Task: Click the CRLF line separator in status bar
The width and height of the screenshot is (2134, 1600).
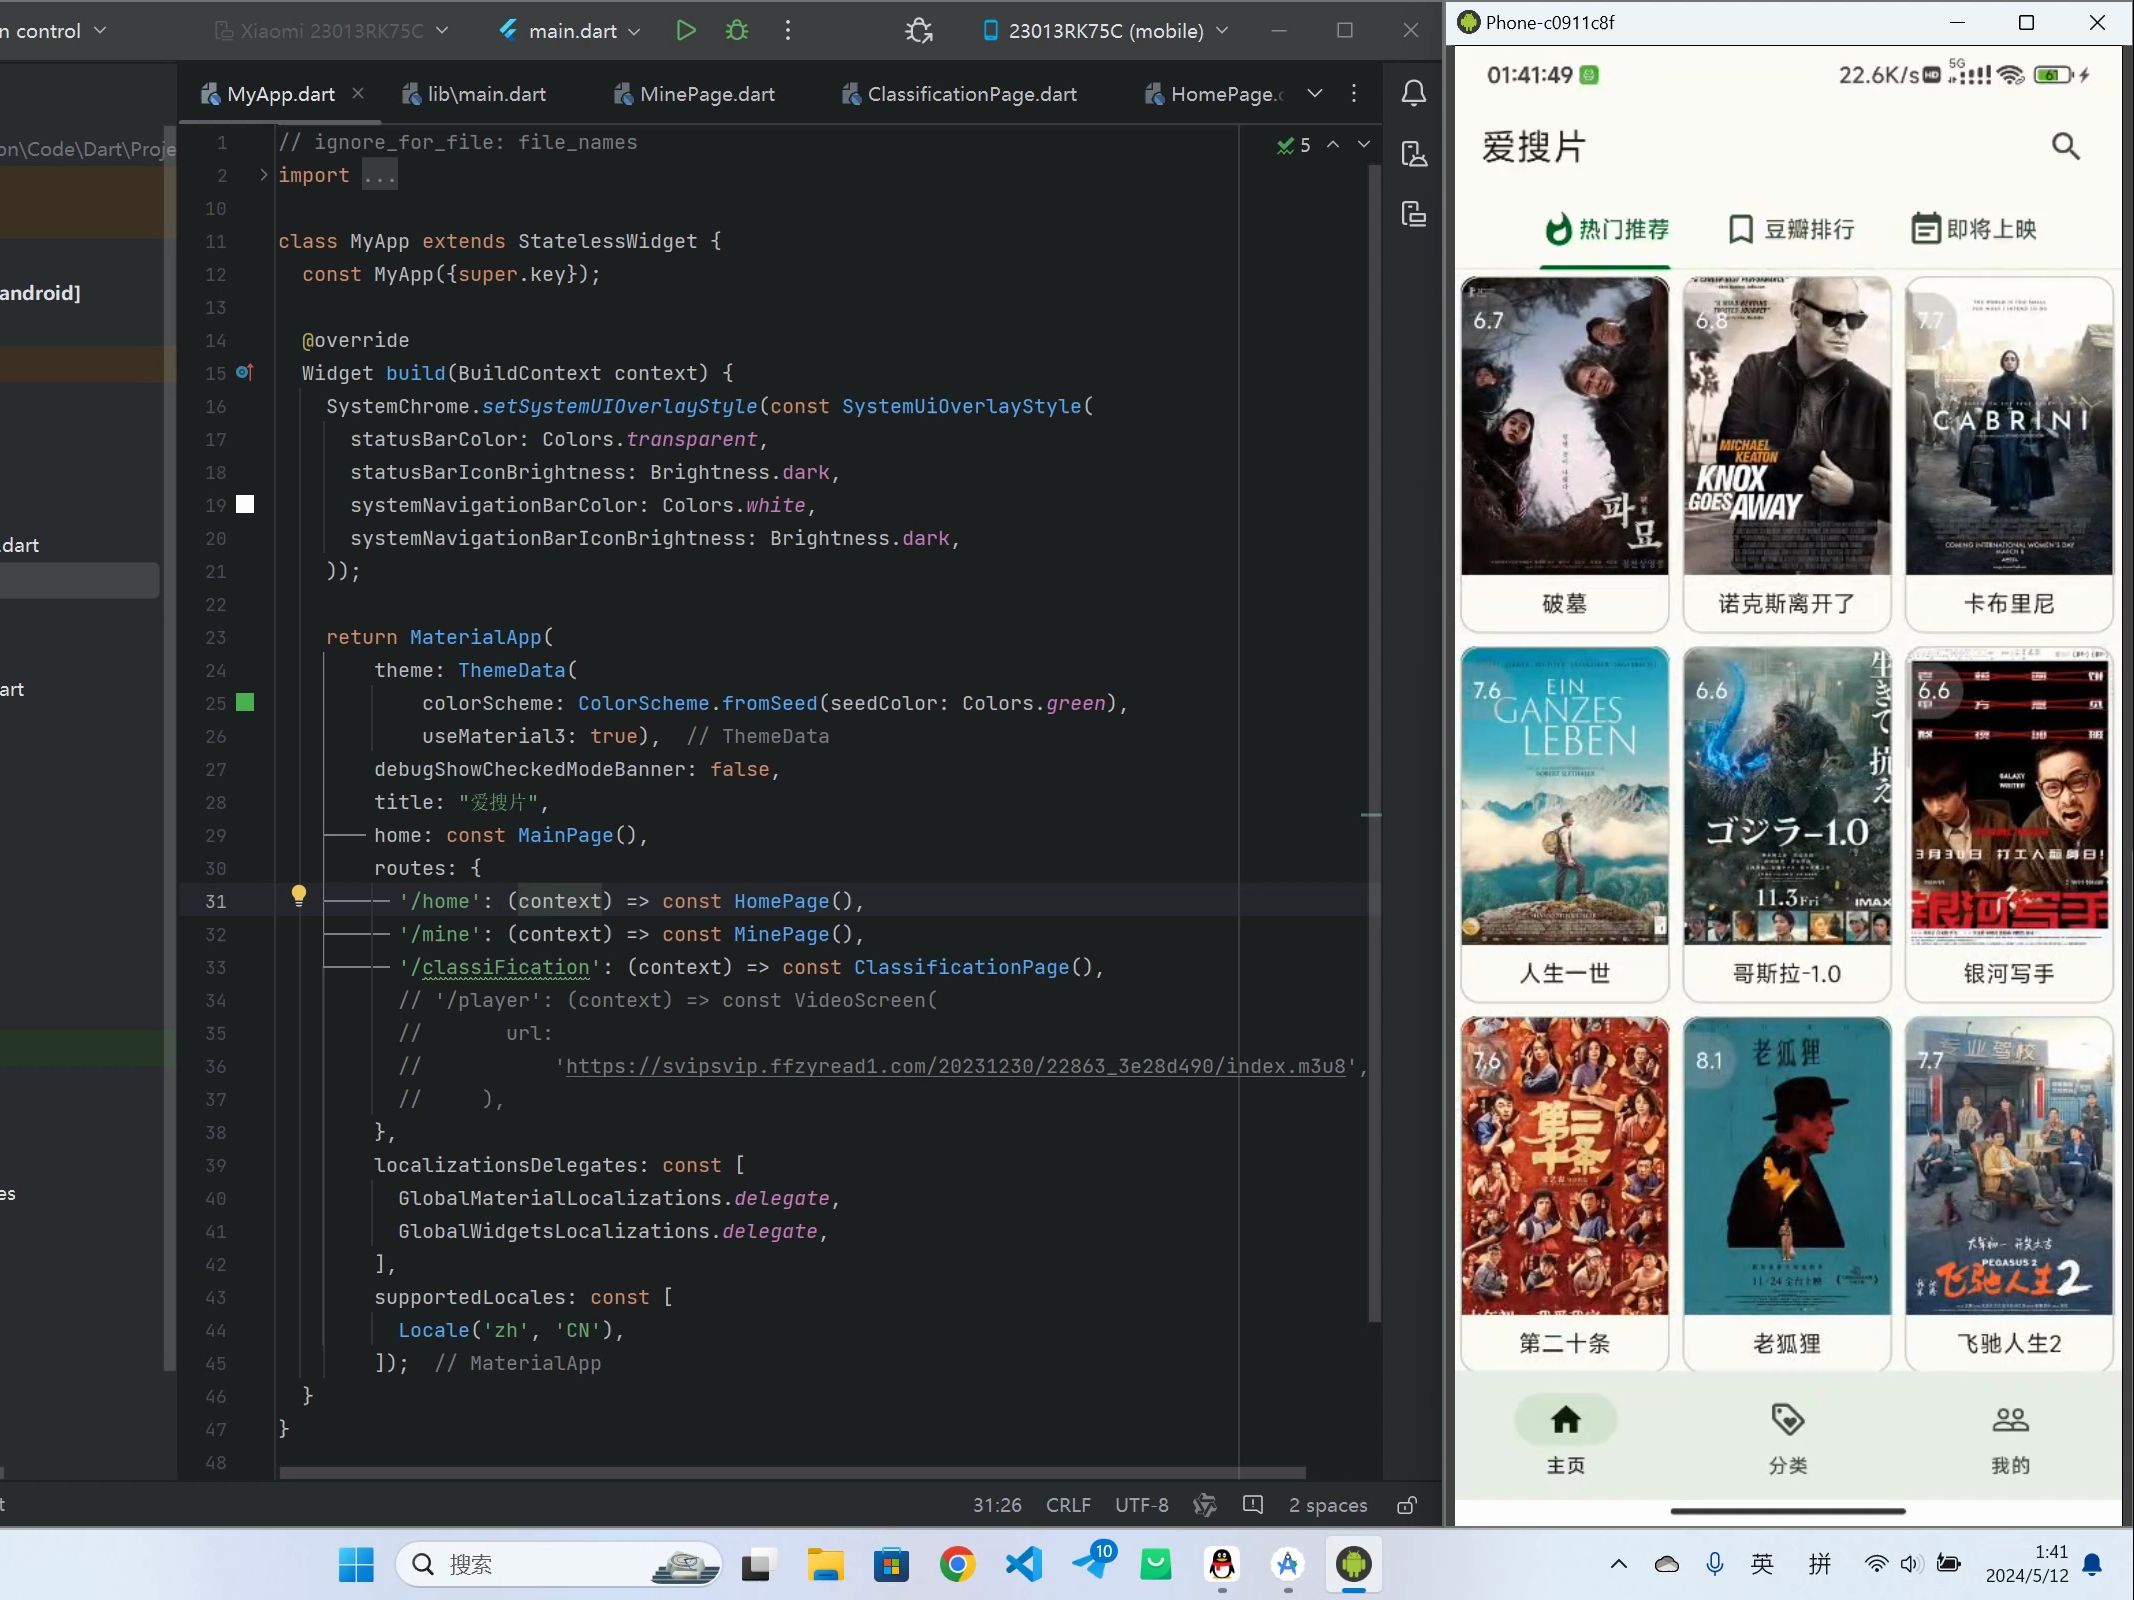Action: pyautogui.click(x=1068, y=1505)
